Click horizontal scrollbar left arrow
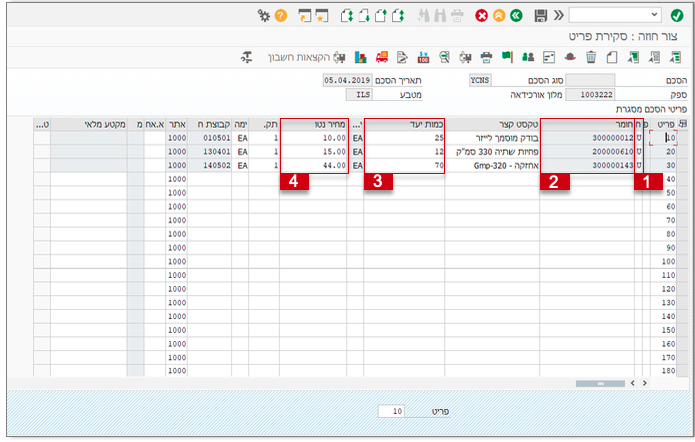The image size is (695, 442). [633, 383]
